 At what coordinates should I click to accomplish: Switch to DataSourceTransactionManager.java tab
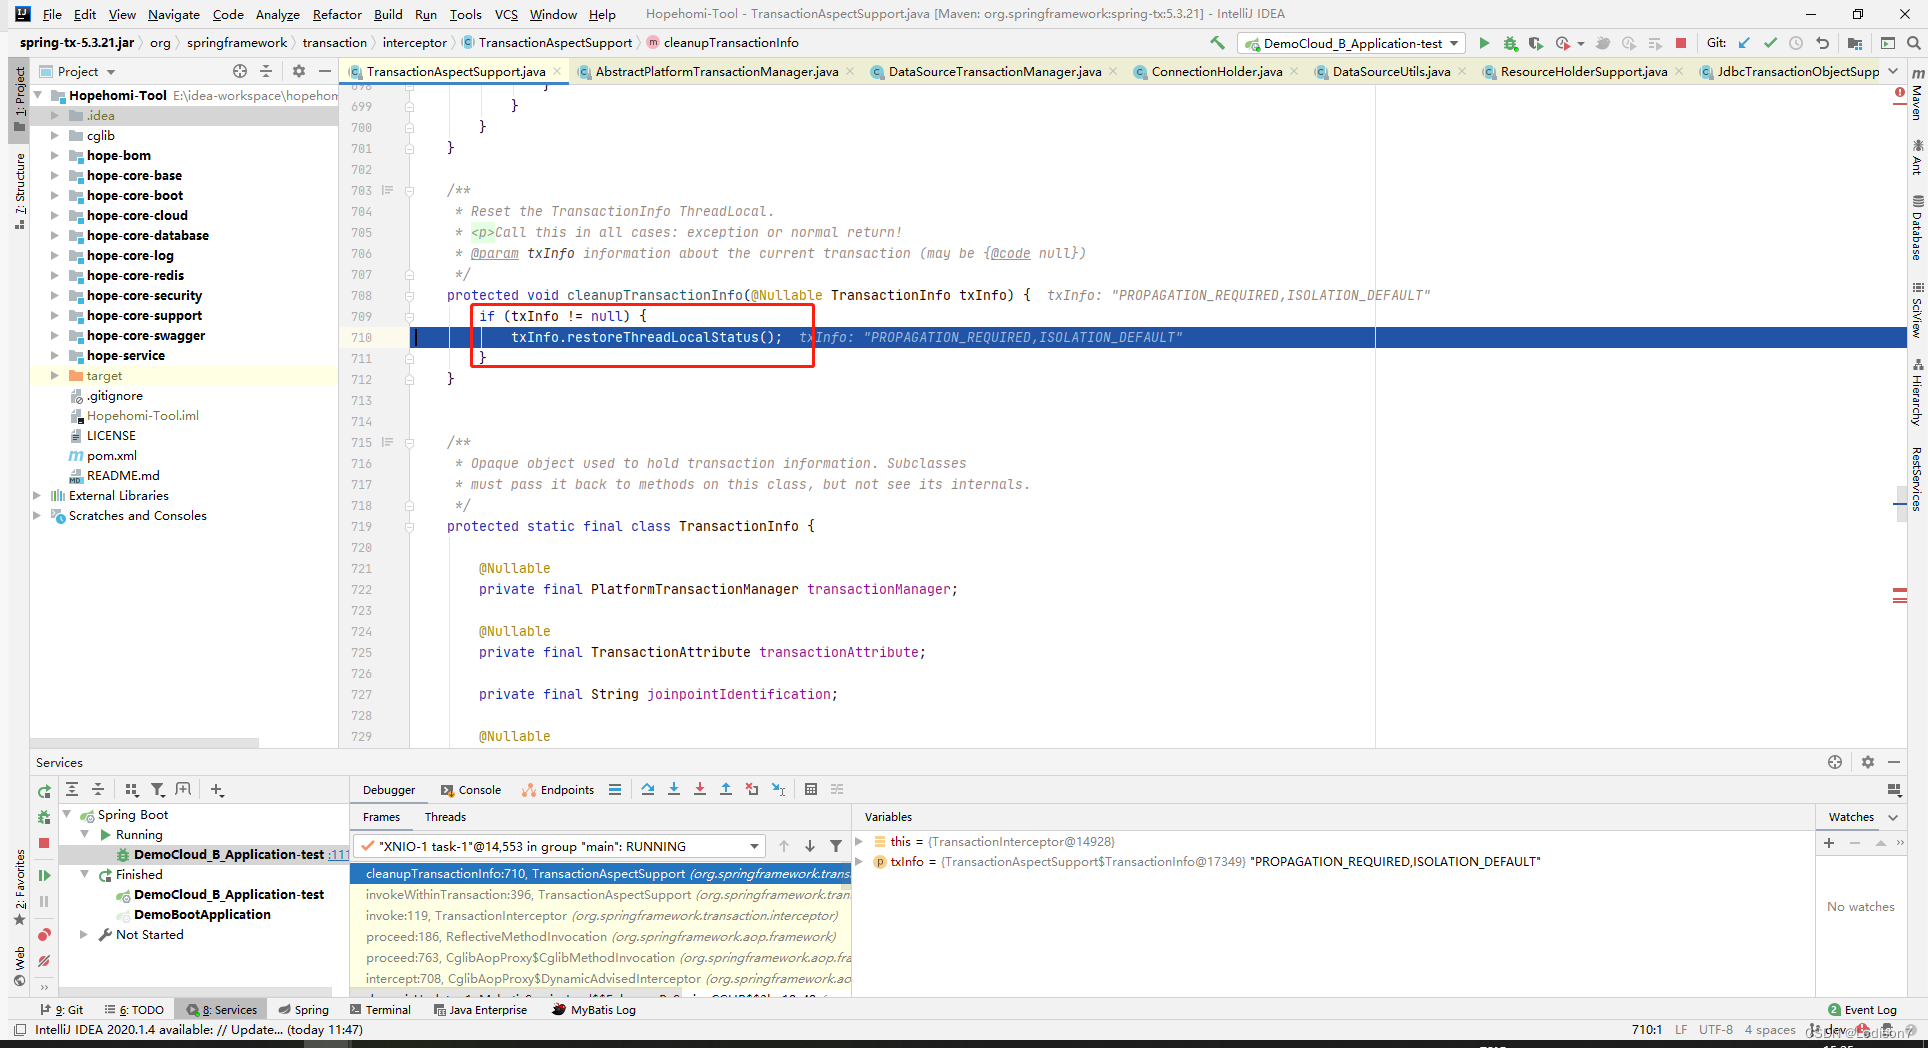coord(995,71)
